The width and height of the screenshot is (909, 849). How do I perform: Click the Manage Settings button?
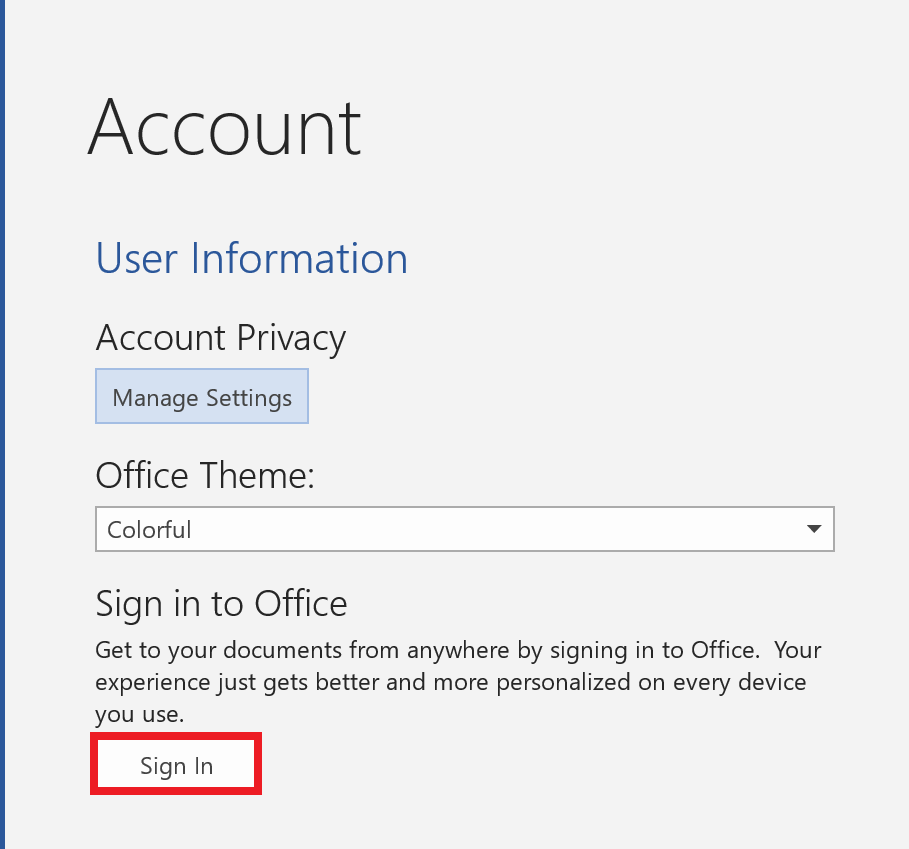202,396
